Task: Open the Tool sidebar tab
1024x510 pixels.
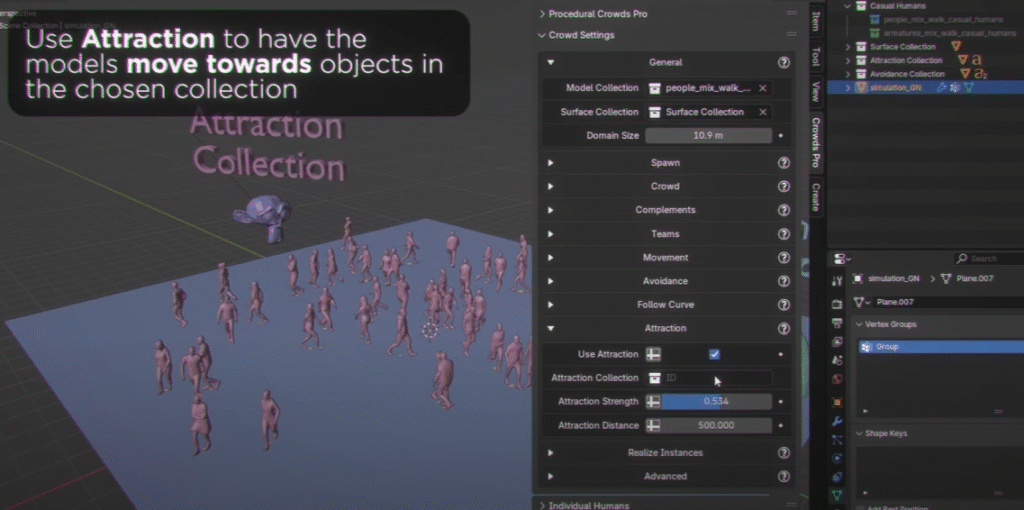Action: tap(816, 57)
